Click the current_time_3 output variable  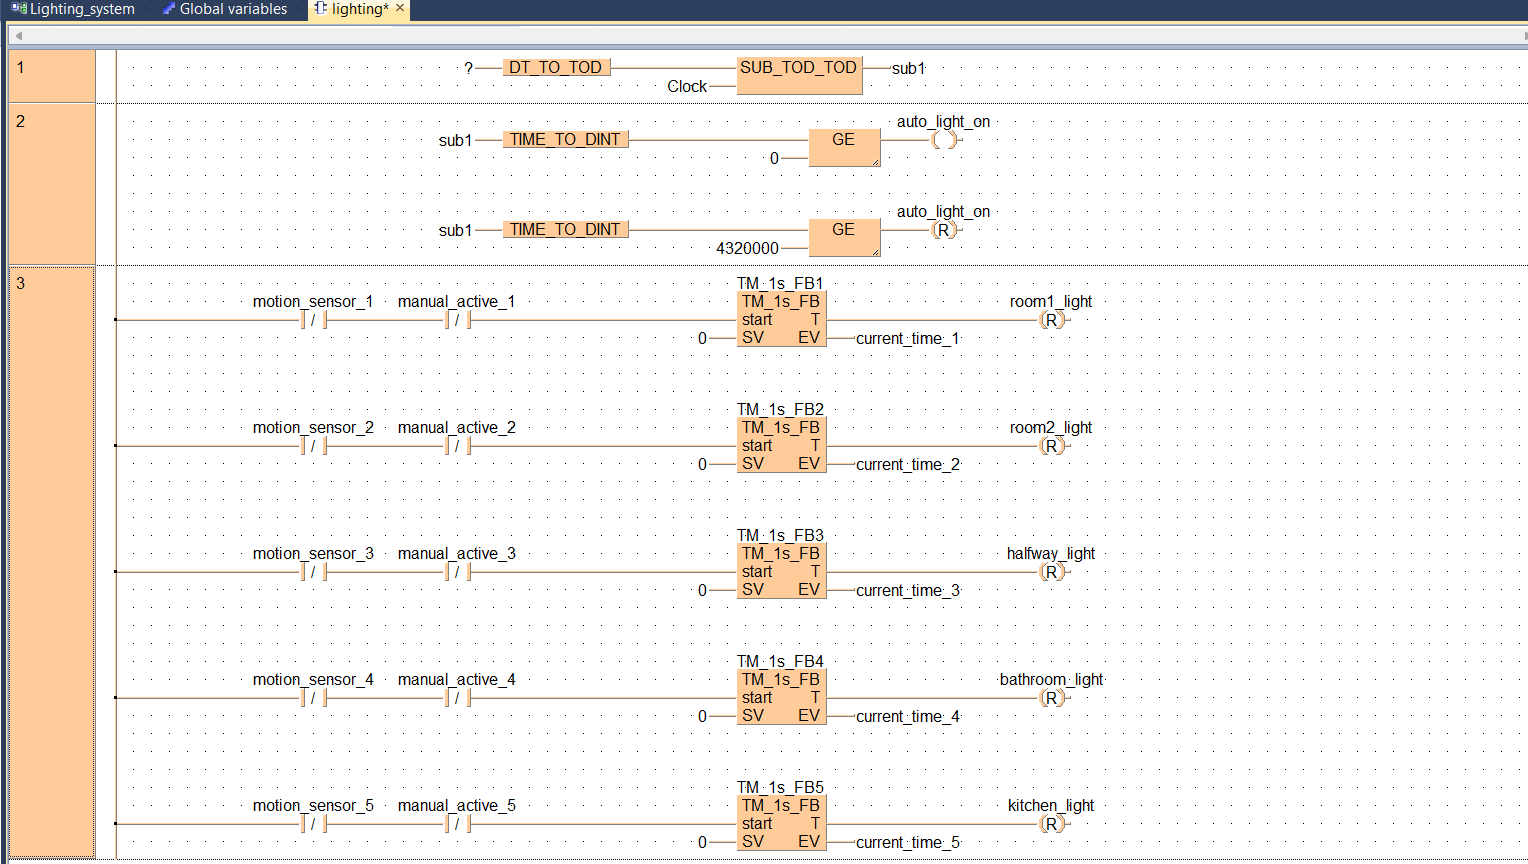click(907, 591)
